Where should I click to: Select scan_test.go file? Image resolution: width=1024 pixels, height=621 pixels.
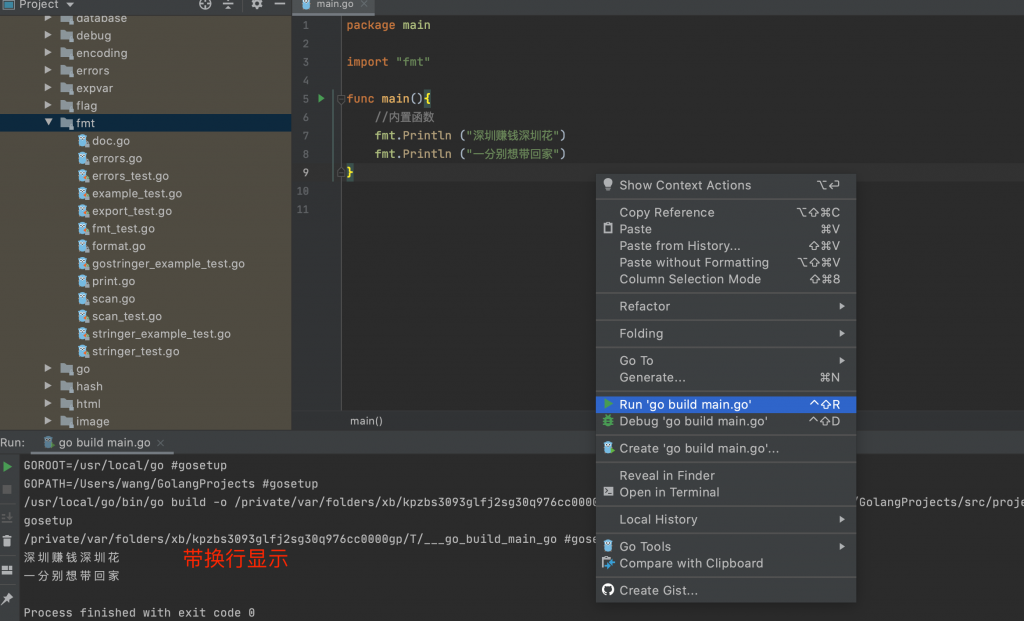[x=127, y=317]
